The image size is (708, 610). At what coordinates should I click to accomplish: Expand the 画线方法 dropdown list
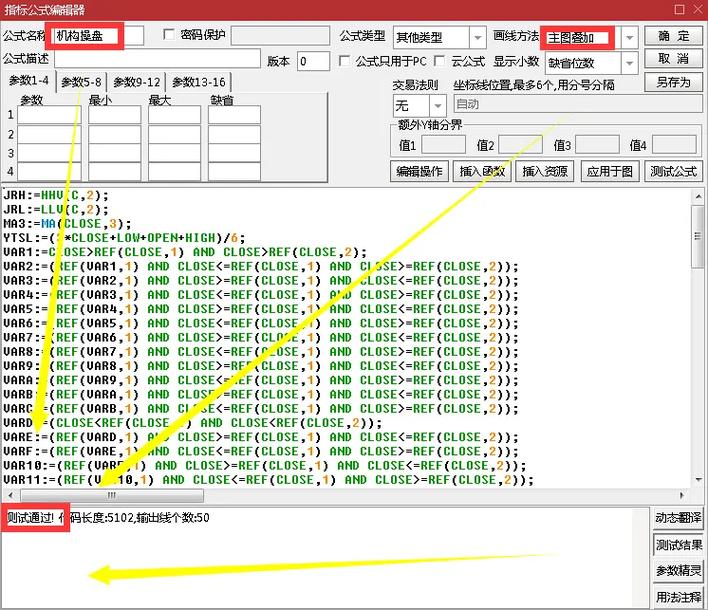click(x=629, y=38)
